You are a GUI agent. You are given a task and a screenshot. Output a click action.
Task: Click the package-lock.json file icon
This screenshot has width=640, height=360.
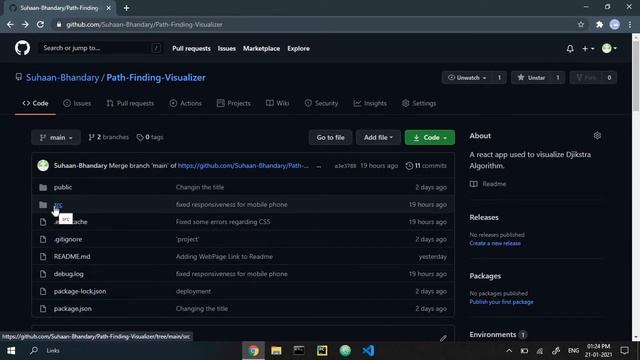(x=43, y=291)
